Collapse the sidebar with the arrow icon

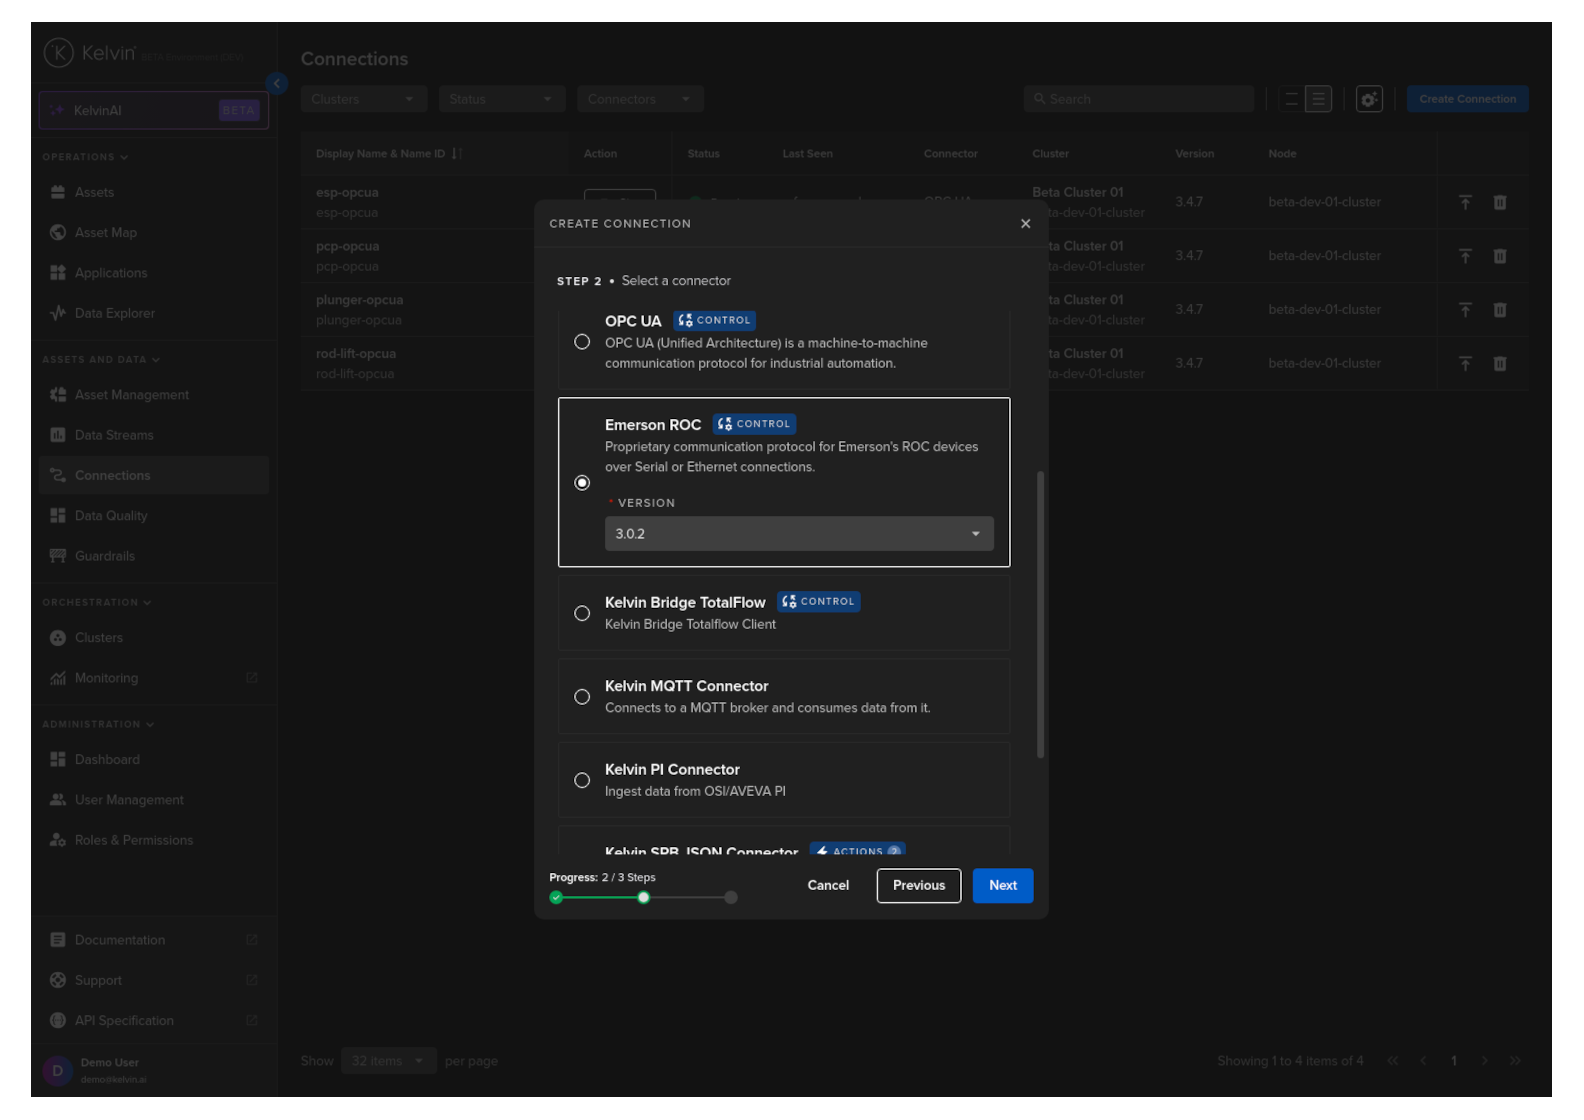tap(277, 84)
